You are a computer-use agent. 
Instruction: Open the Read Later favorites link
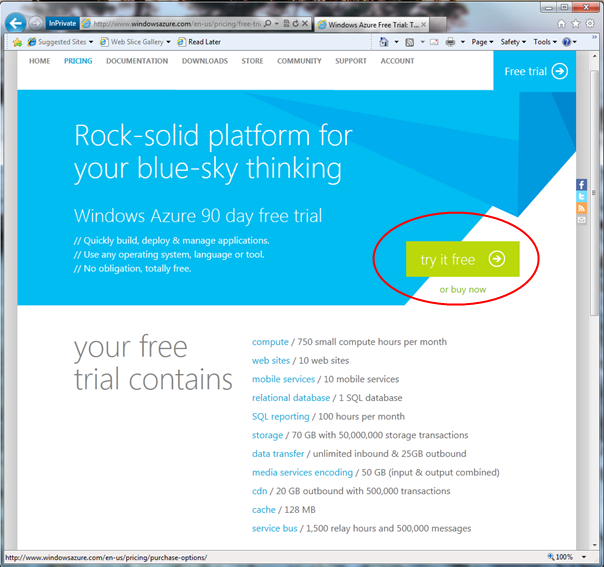pos(199,42)
